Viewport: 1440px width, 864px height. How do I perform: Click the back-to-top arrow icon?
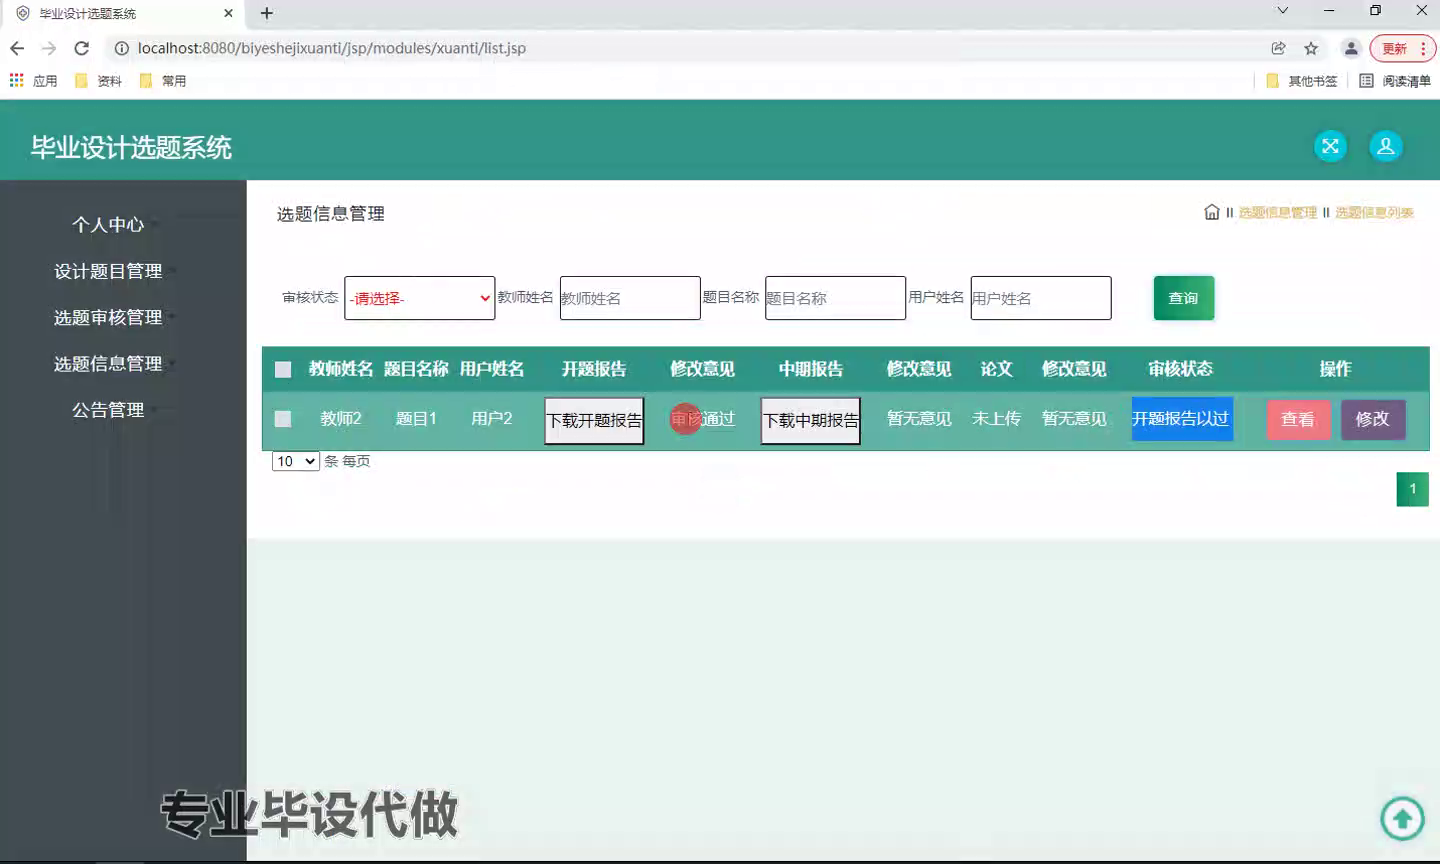[1402, 819]
